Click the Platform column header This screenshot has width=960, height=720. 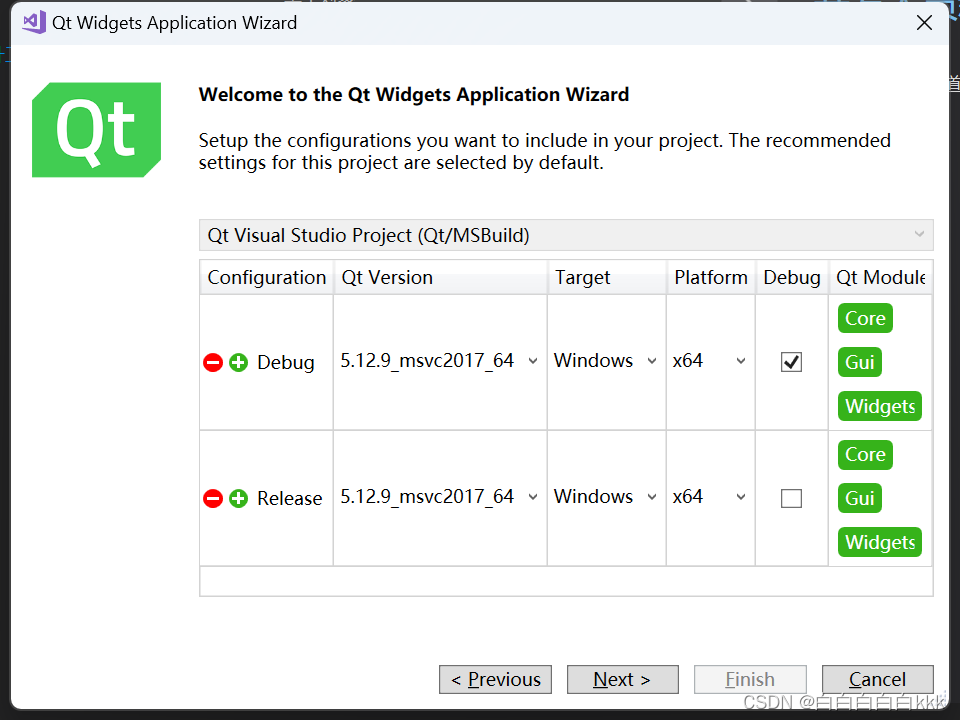pyautogui.click(x=711, y=277)
